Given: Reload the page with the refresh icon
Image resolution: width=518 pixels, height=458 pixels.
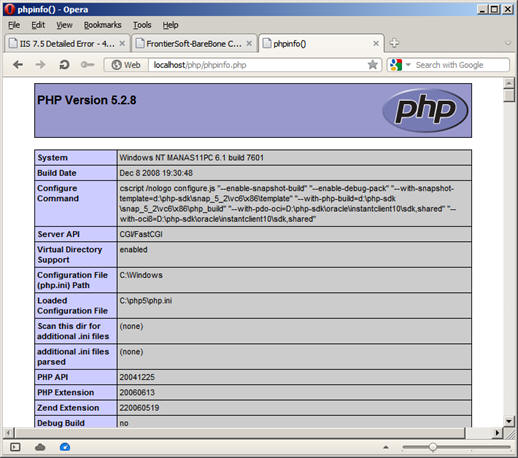Looking at the screenshot, I should 64,64.
